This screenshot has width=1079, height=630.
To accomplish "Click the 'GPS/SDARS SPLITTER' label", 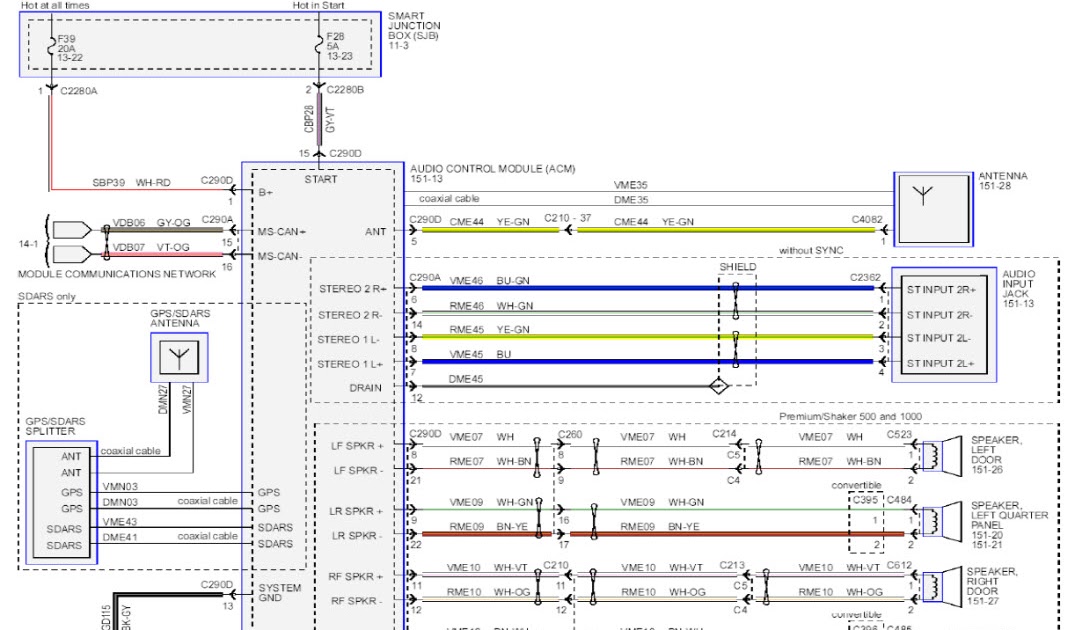I will tap(55, 426).
